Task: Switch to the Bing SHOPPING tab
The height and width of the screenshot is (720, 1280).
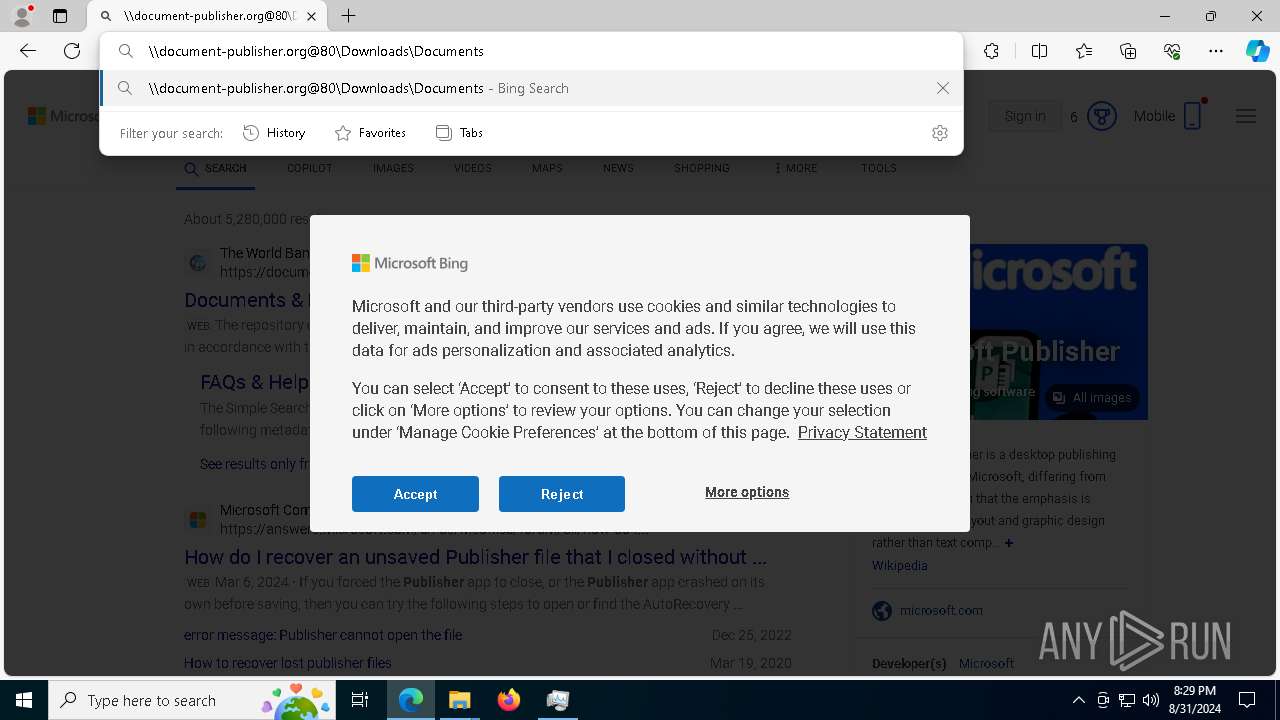Action: point(702,168)
